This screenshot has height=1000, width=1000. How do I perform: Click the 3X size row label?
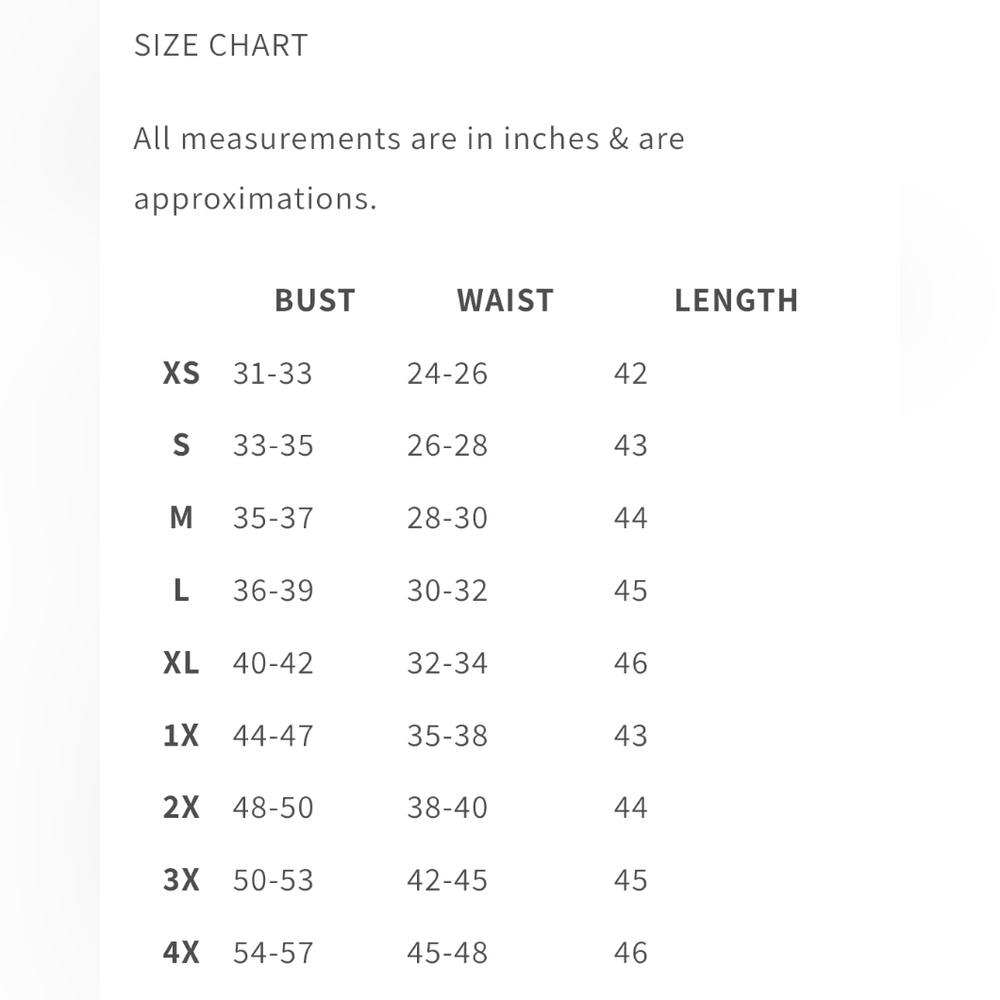pos(181,880)
